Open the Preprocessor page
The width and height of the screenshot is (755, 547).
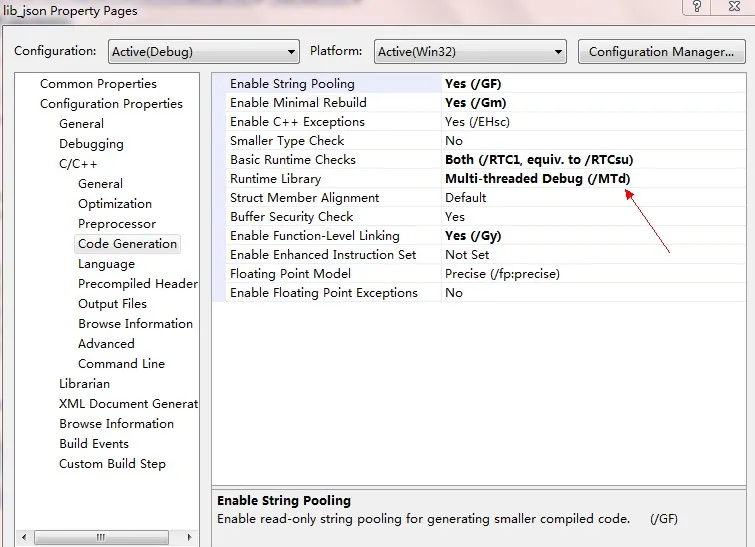[x=117, y=224]
